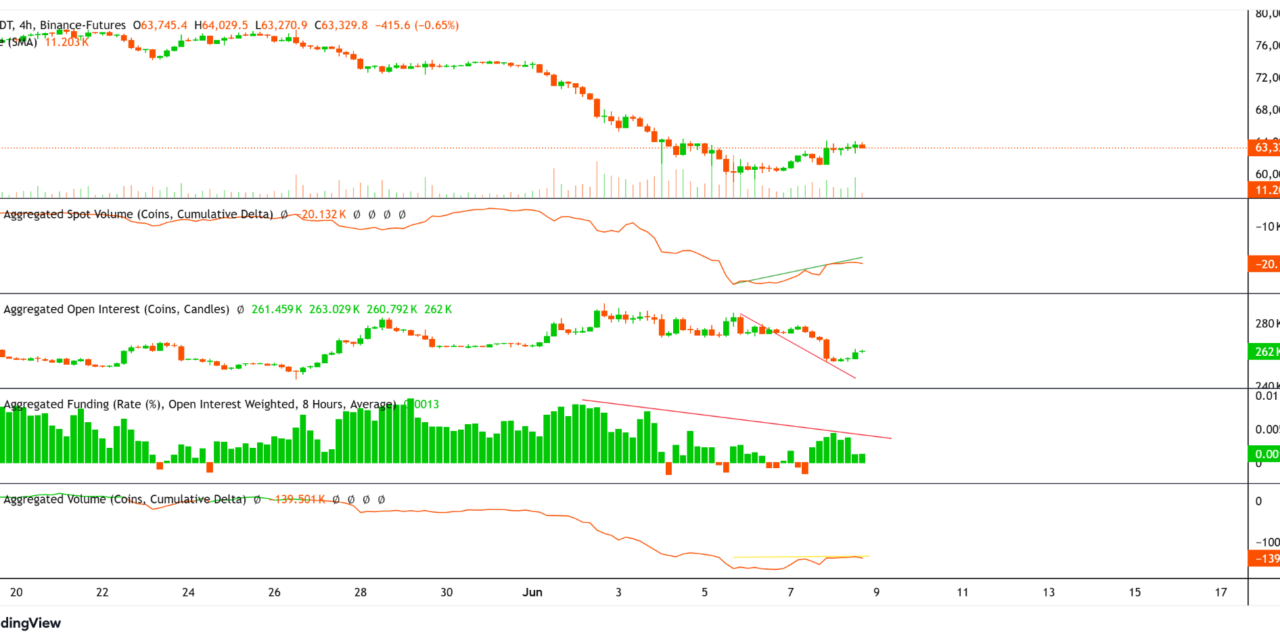Click the volume delta value −139.501K

click(x=298, y=499)
